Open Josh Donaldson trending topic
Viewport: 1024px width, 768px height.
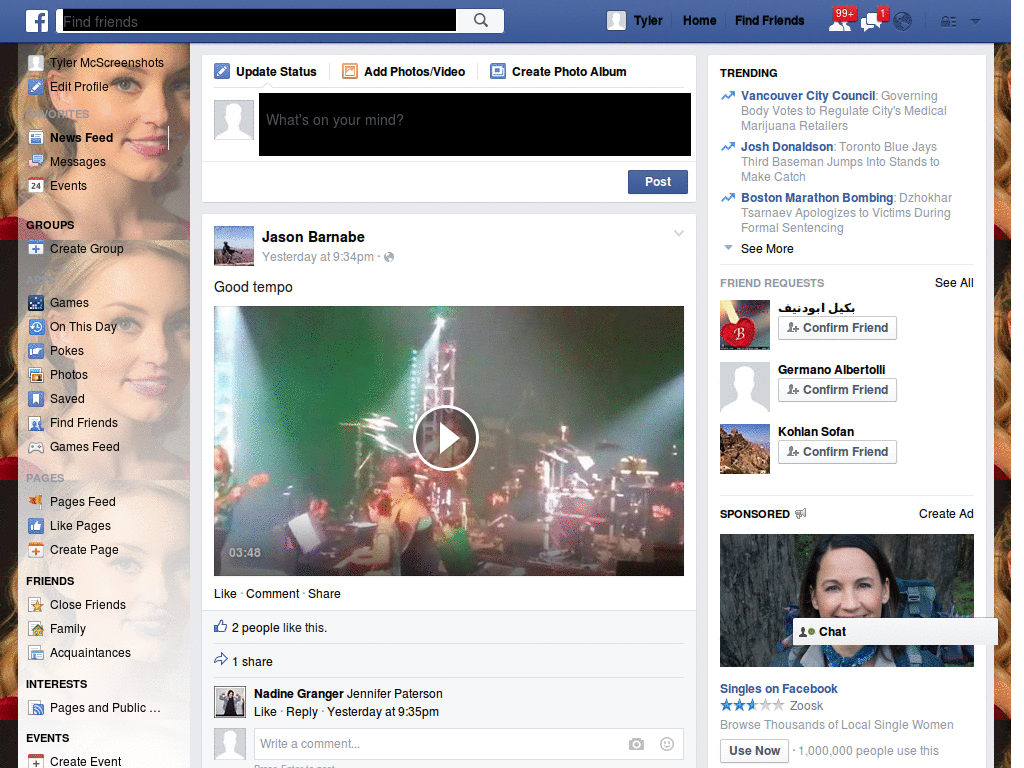(x=786, y=147)
